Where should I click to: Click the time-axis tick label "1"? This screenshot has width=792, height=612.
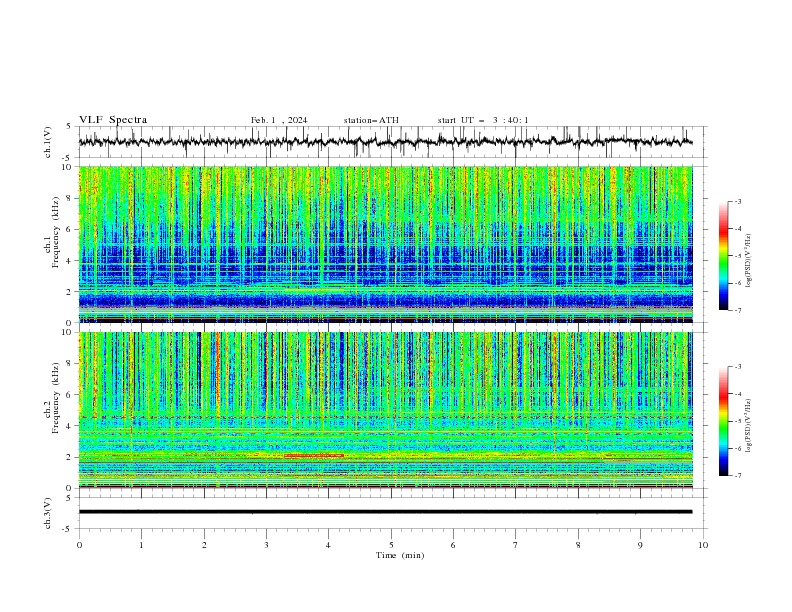click(141, 545)
